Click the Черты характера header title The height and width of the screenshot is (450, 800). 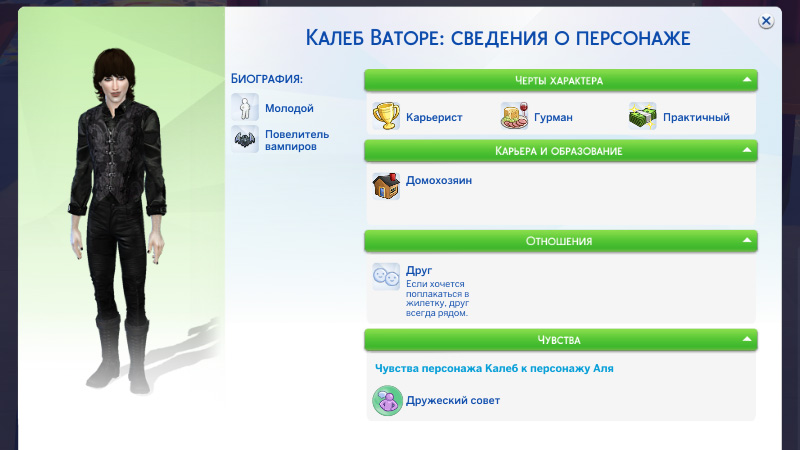click(x=559, y=81)
